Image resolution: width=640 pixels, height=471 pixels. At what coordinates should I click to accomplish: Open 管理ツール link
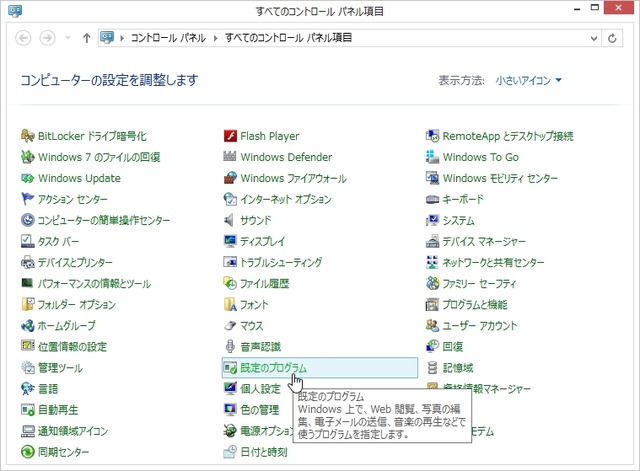[x=60, y=368]
